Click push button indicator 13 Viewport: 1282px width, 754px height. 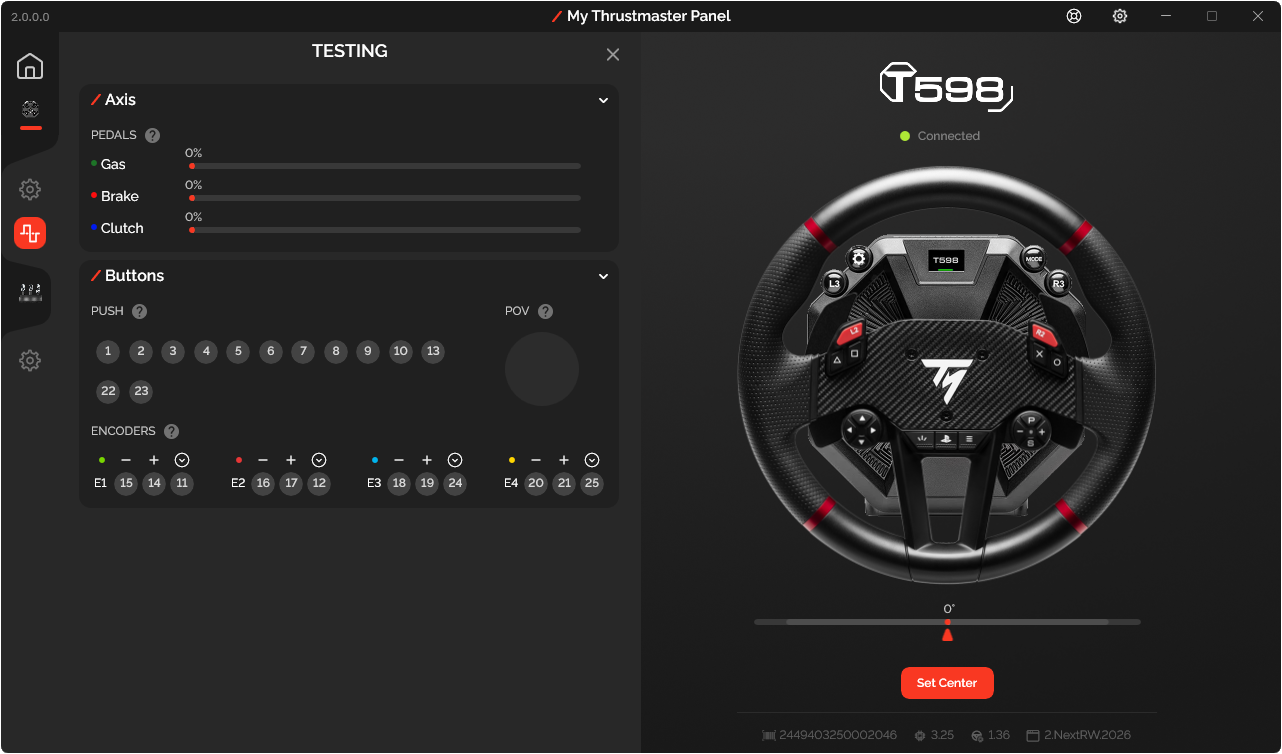pyautogui.click(x=432, y=351)
